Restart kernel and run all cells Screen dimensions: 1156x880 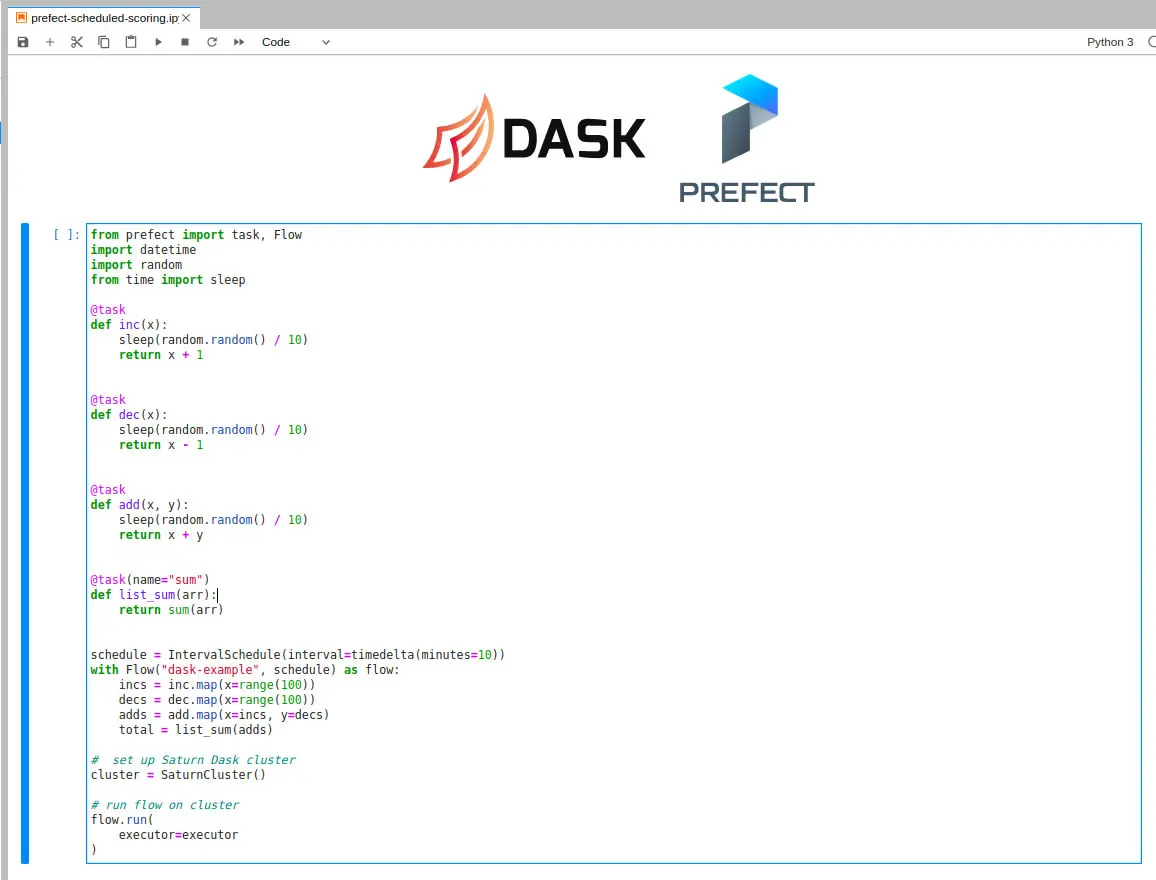pyautogui.click(x=239, y=42)
